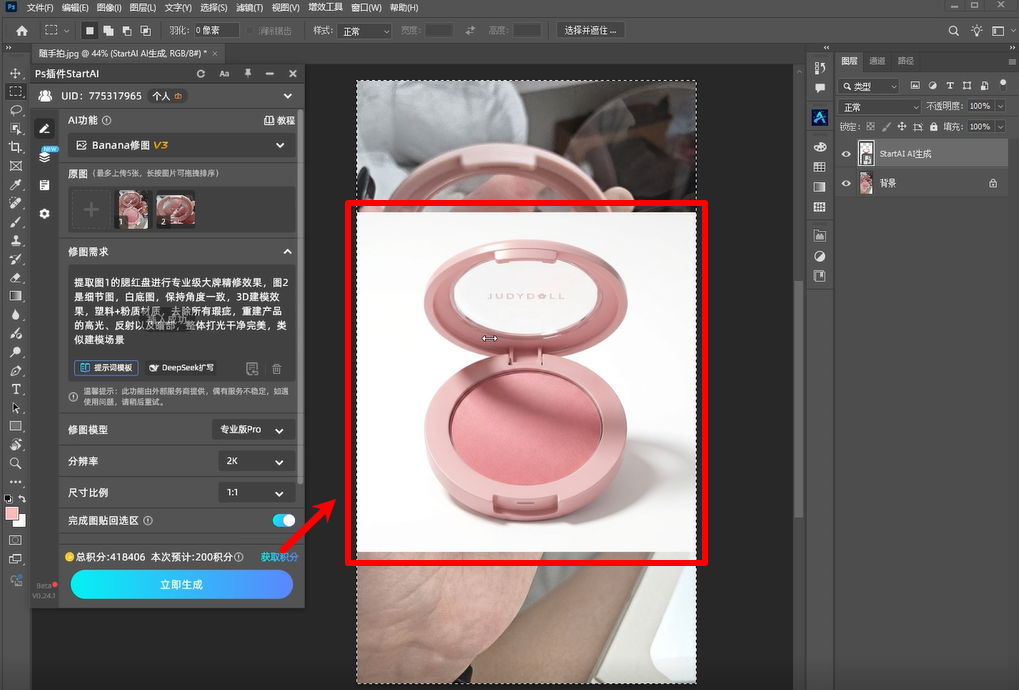Open the StartAI panel icon in dock
This screenshot has height=690, width=1019.
(x=819, y=118)
